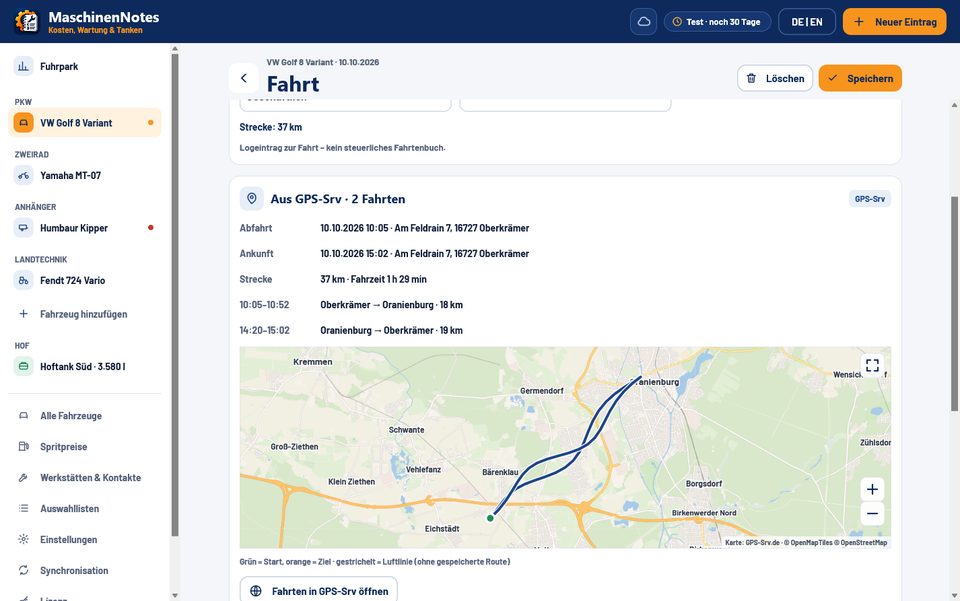Zoom in on the map
Viewport: 960px width, 601px height.
click(x=872, y=490)
